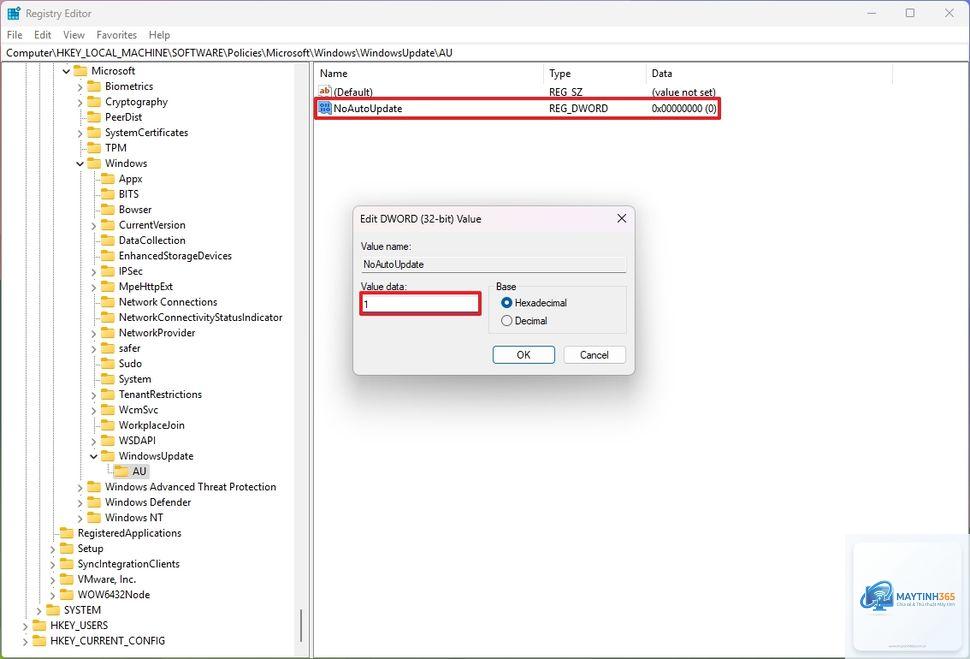
Task: Expand the SYSTEM hive
Action: pyautogui.click(x=39, y=611)
